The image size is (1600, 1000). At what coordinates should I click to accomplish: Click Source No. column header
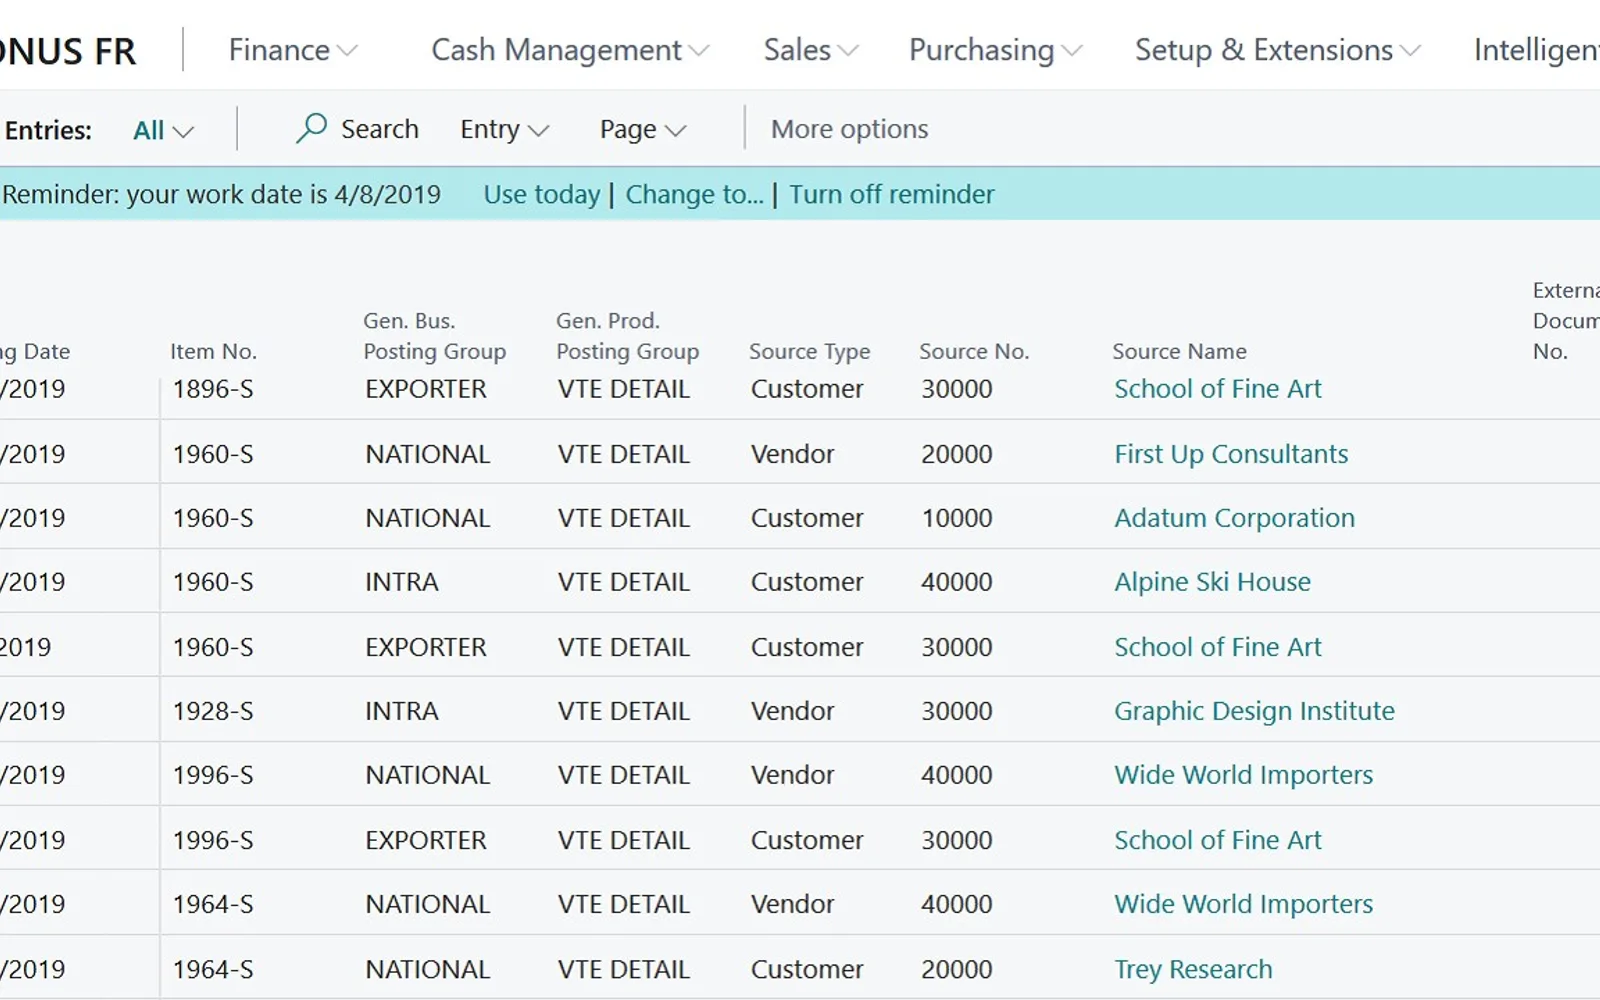point(974,351)
